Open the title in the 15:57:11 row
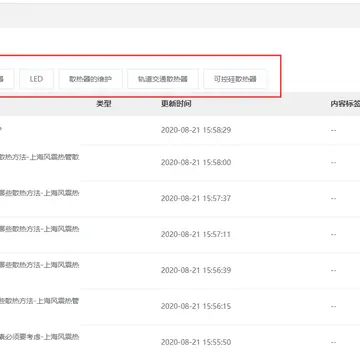360x360 pixels. tap(40, 229)
